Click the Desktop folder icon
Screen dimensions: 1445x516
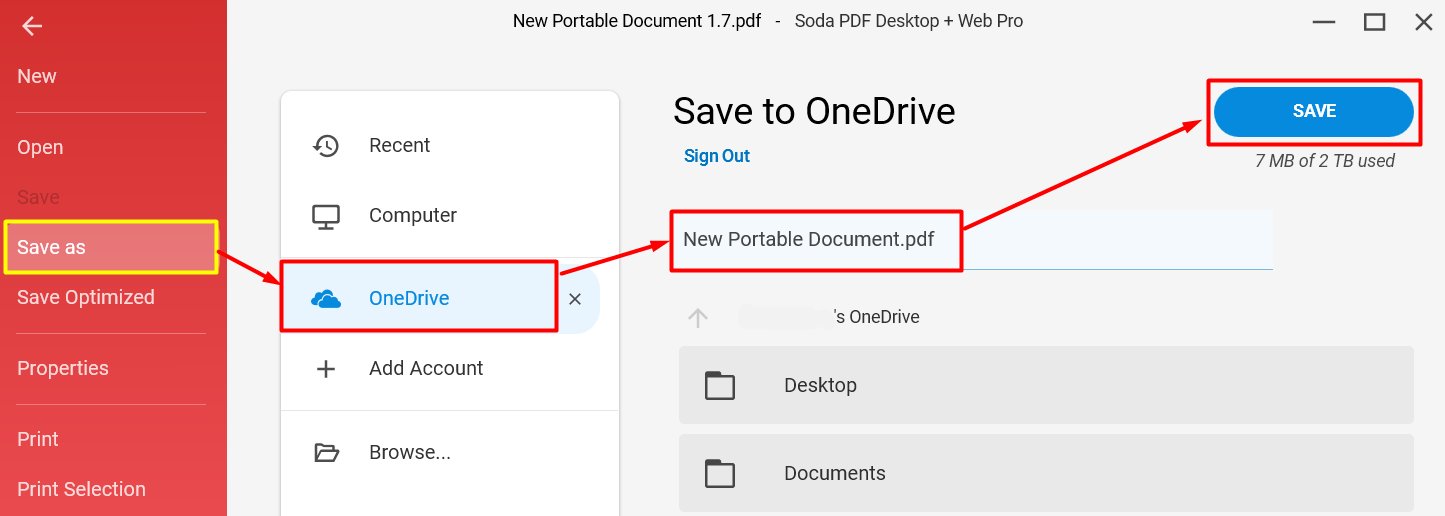coord(720,386)
